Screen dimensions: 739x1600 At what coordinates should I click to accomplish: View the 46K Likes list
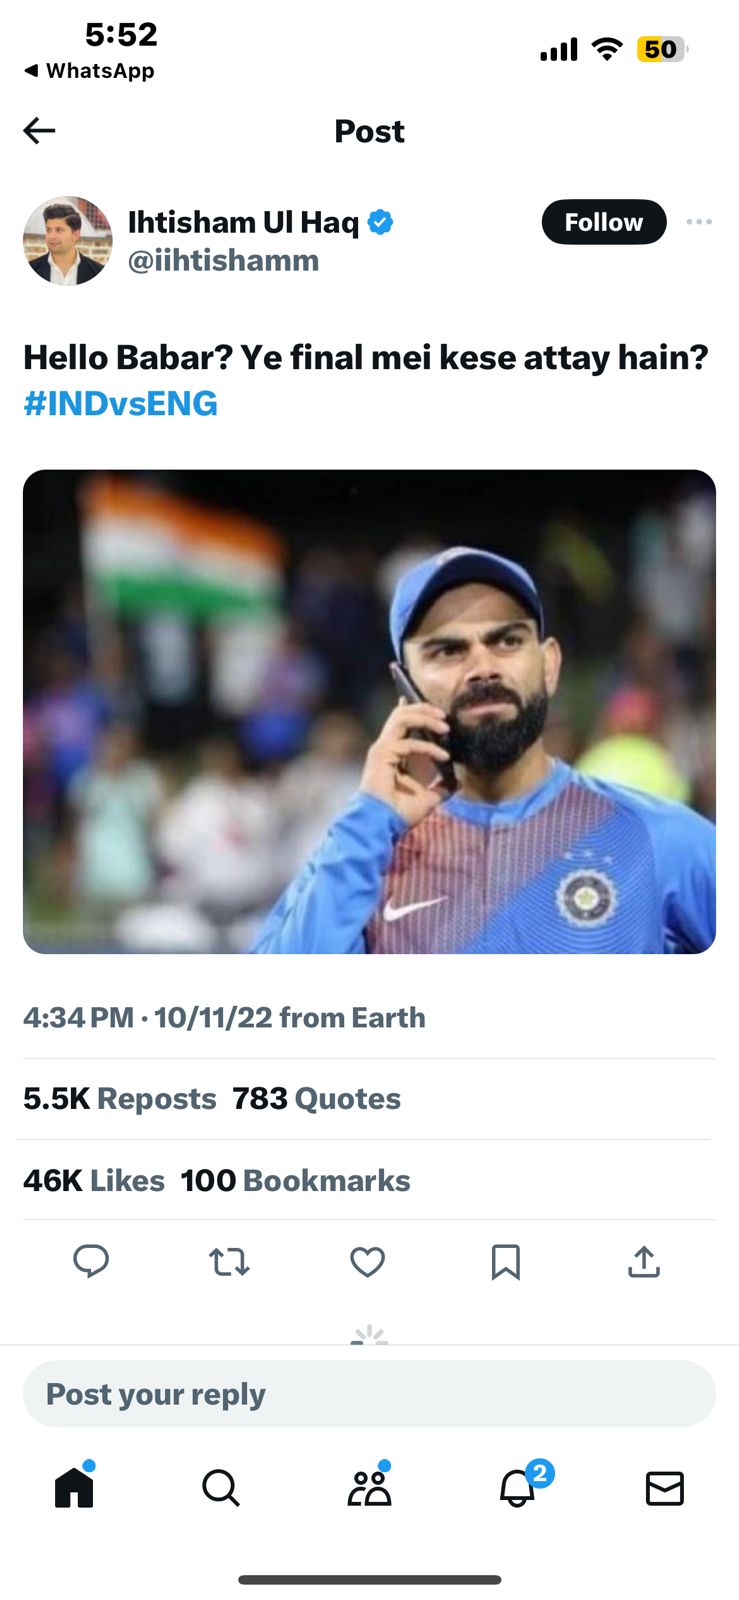point(94,1181)
